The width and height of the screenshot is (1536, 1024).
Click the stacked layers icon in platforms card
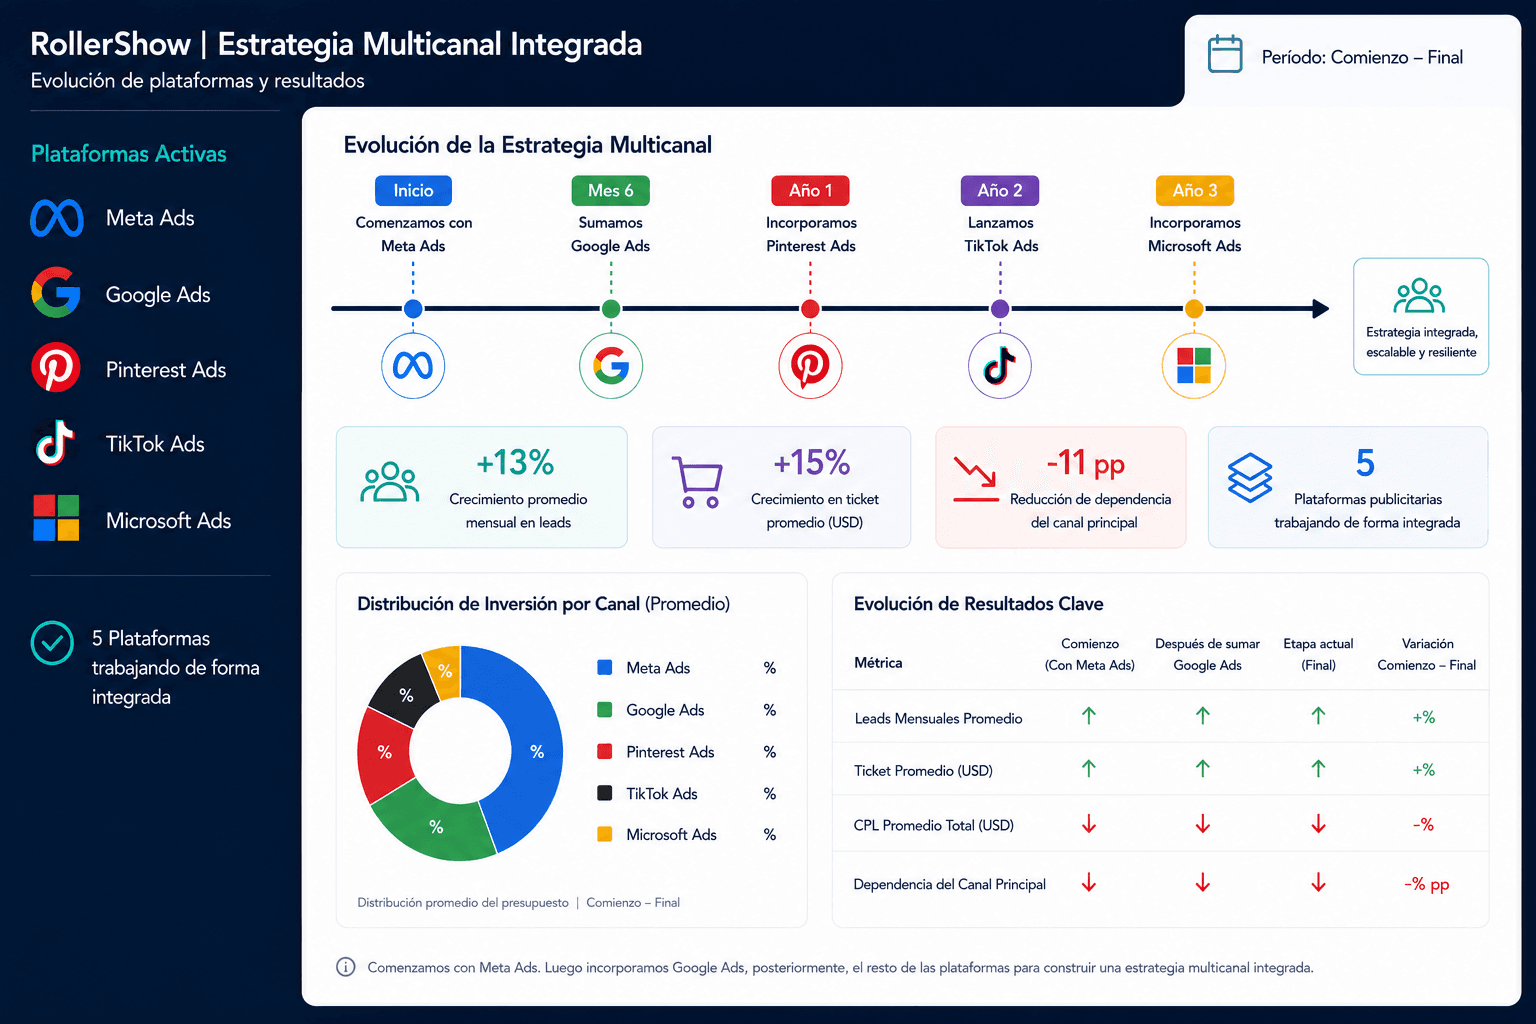[x=1250, y=478]
